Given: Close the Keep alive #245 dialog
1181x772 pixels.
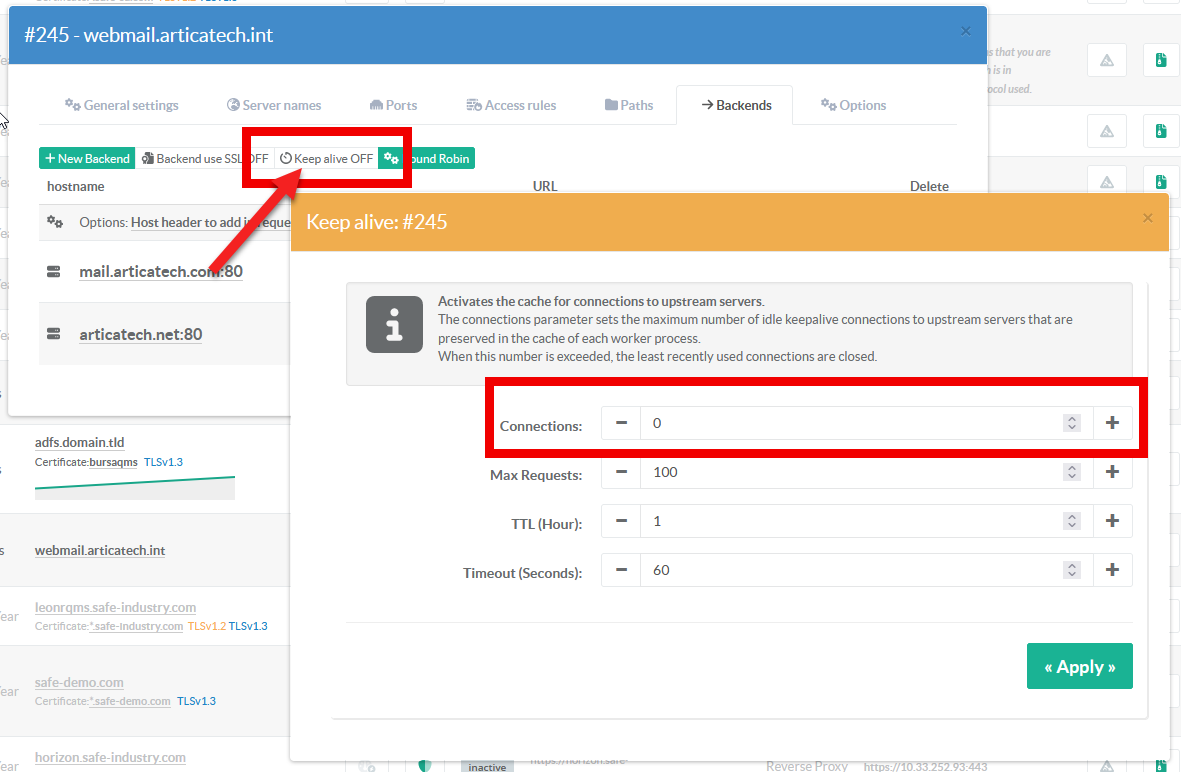Looking at the screenshot, I should click(x=1148, y=217).
